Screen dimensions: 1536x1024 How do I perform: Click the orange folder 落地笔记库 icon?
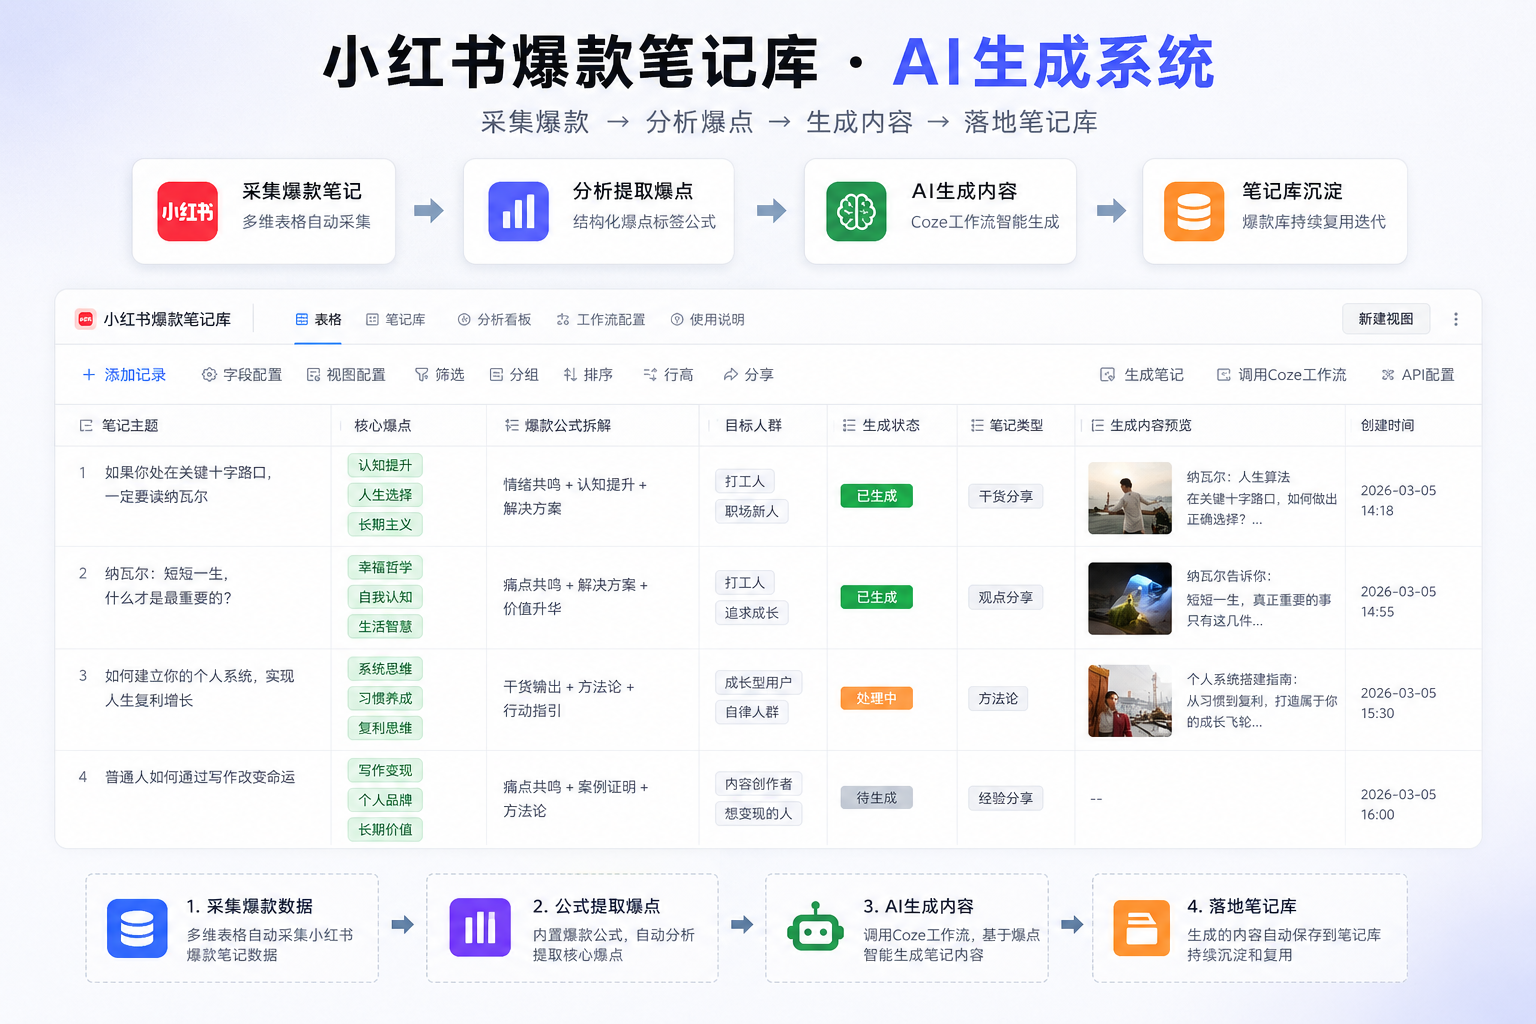click(x=1141, y=928)
